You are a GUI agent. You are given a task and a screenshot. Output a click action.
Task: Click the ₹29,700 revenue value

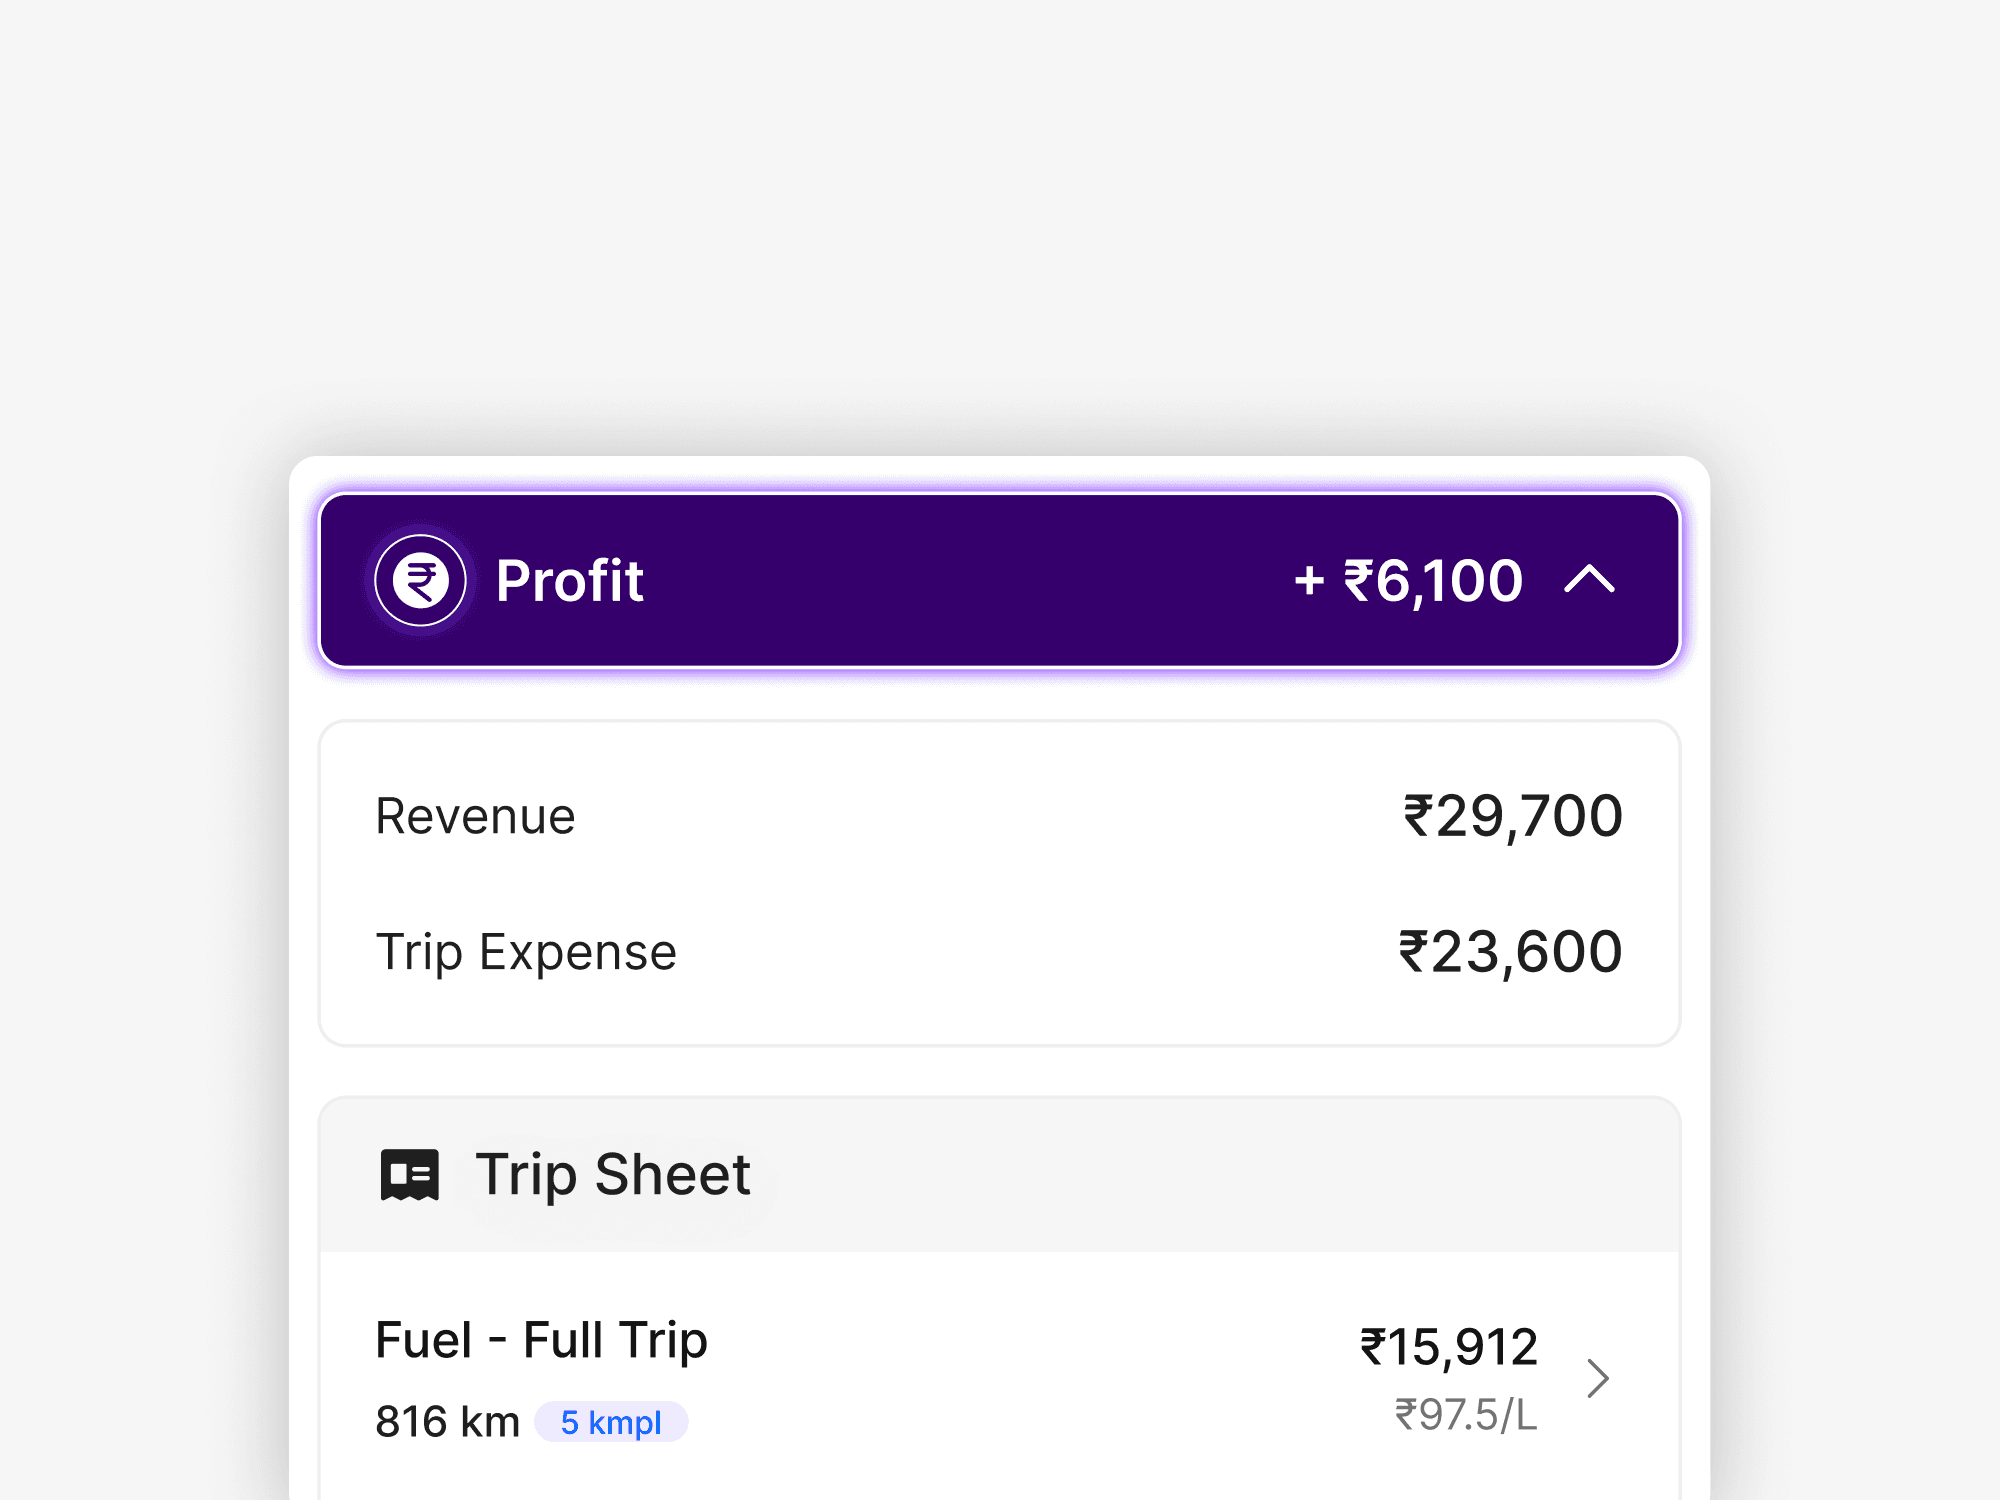click(1512, 816)
